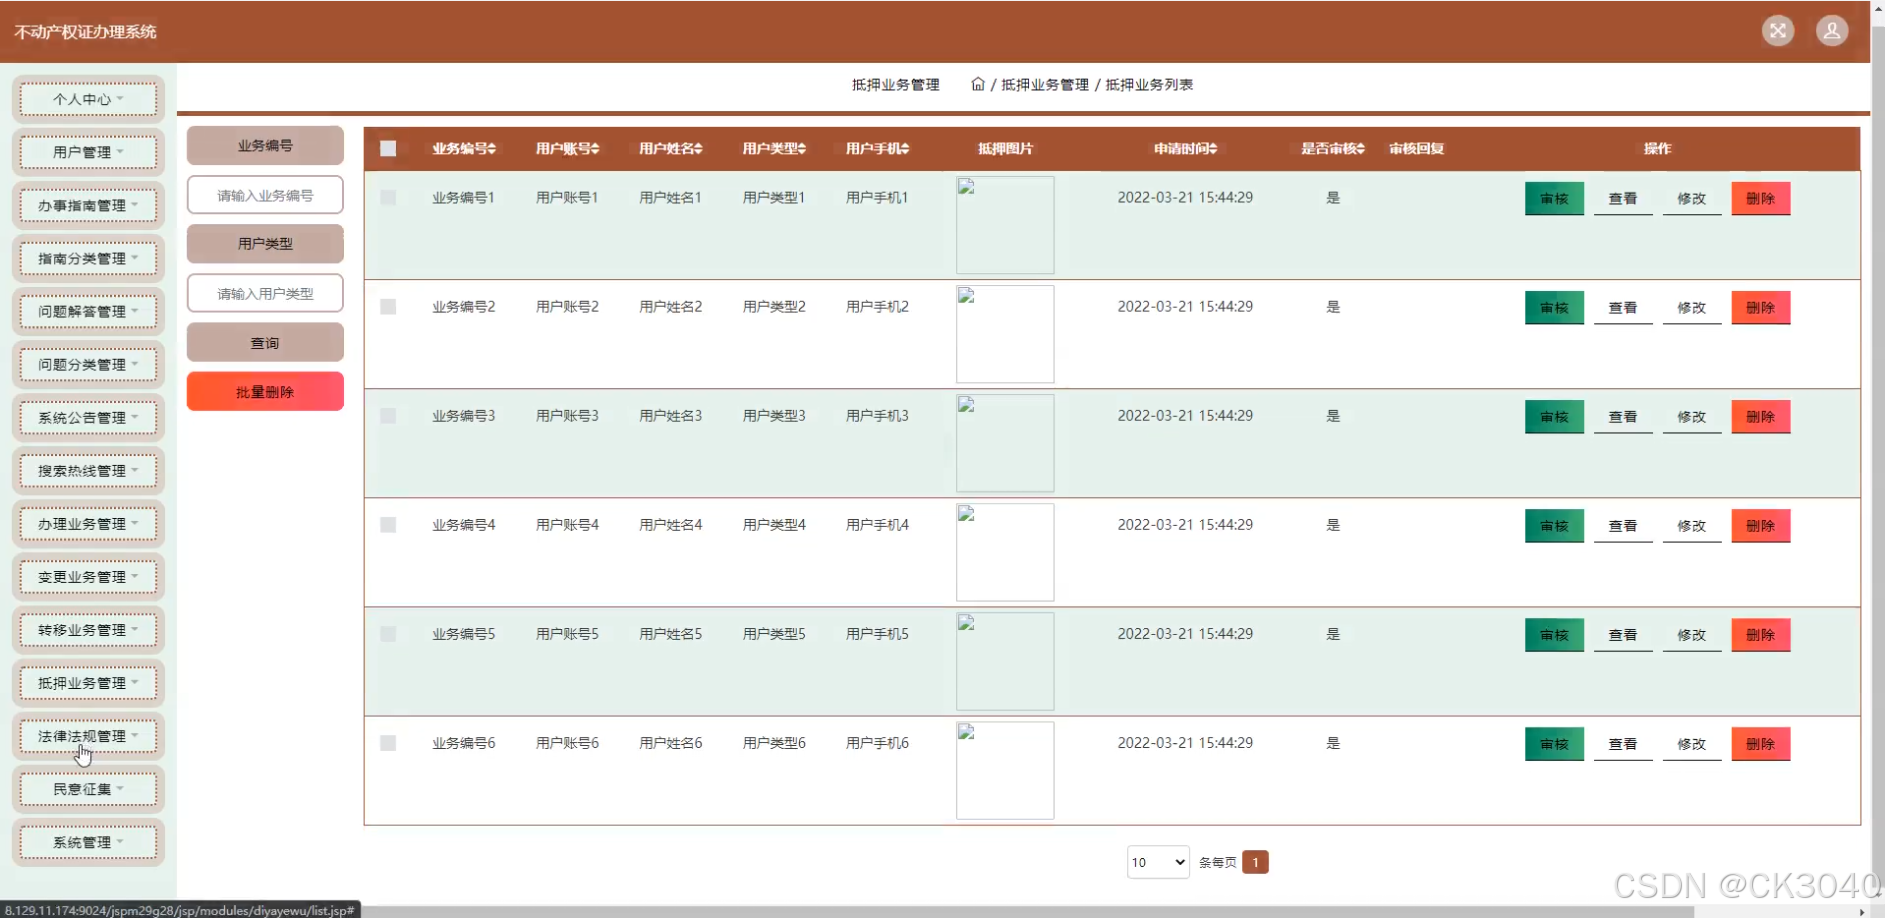This screenshot has width=1885, height=918.
Task: Focus the 请输入业务编号 input field
Action: pyautogui.click(x=265, y=195)
